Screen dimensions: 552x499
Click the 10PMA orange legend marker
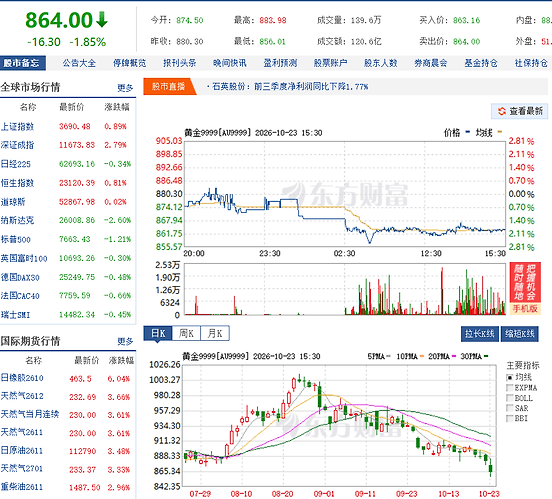(422, 356)
